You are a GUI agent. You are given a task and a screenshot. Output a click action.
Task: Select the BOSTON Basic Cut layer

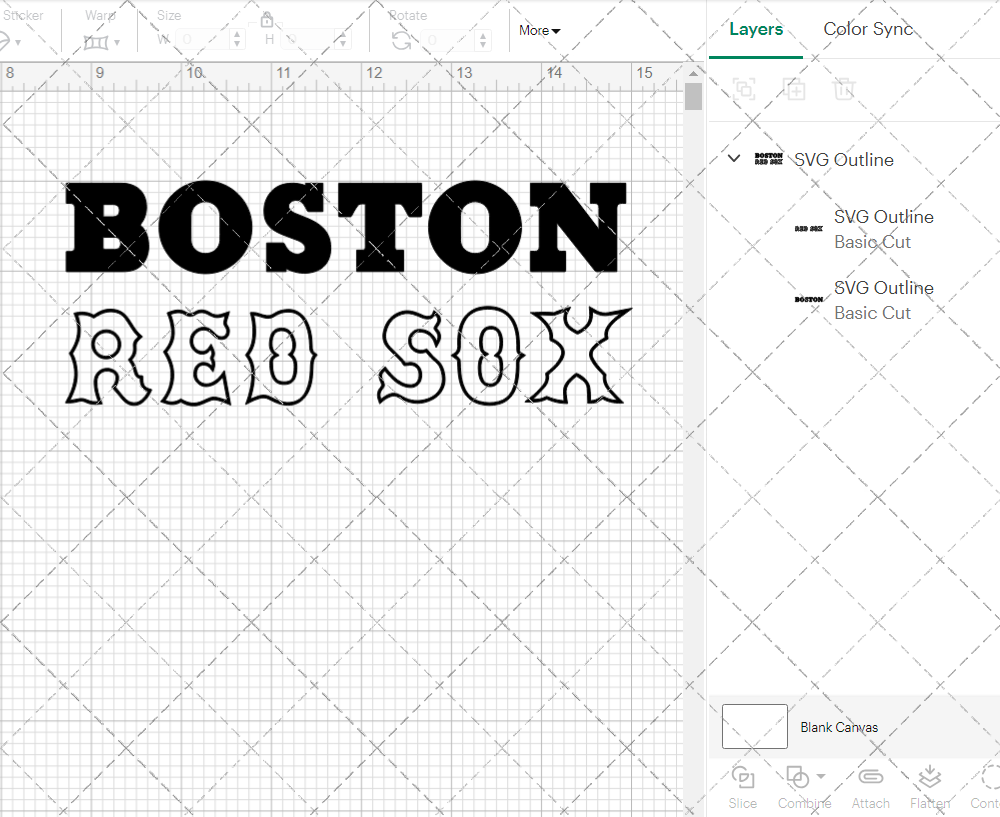[884, 300]
